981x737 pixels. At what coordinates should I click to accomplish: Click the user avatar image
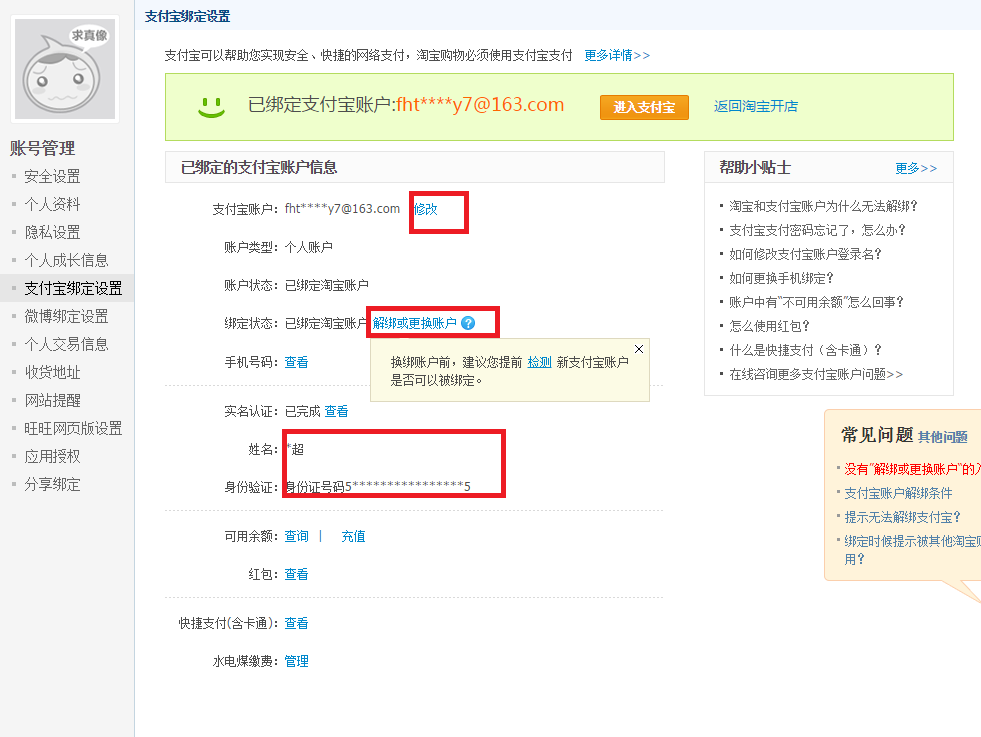(x=65, y=69)
